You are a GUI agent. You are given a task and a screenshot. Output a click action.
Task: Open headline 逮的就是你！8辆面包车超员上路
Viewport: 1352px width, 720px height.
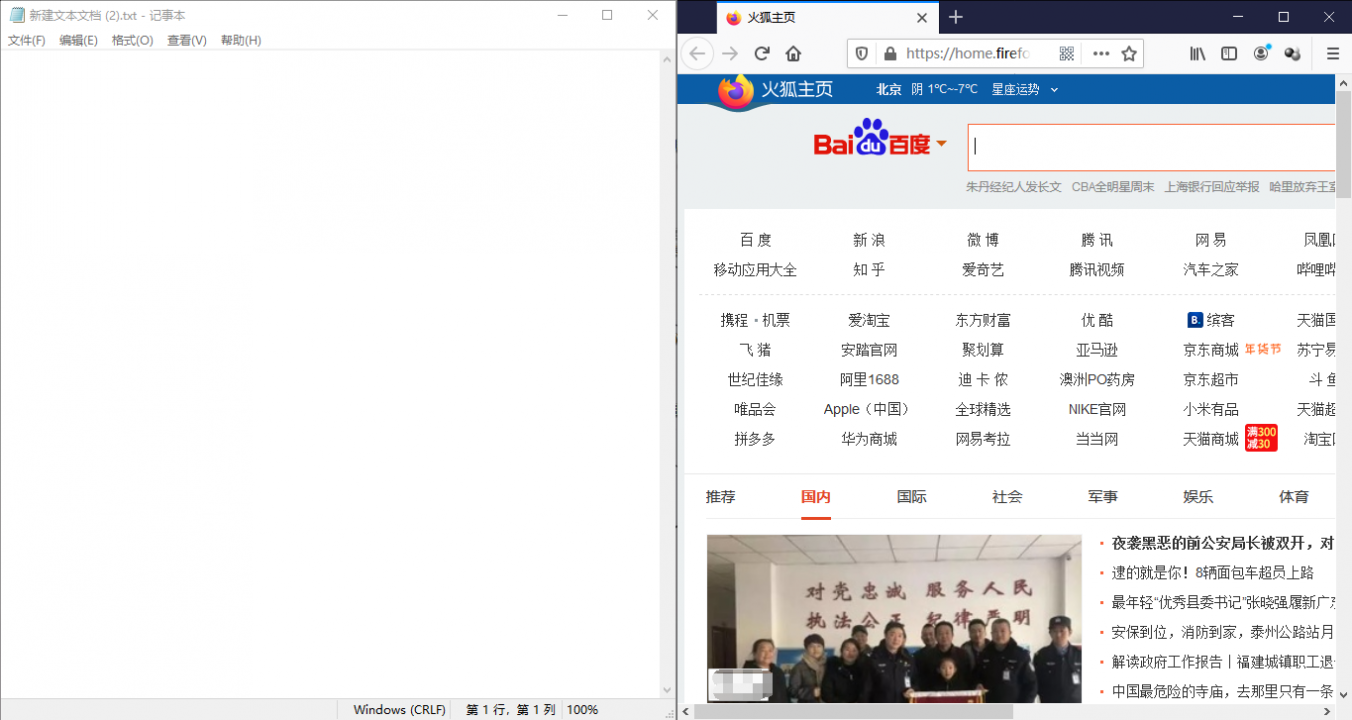(1213, 573)
